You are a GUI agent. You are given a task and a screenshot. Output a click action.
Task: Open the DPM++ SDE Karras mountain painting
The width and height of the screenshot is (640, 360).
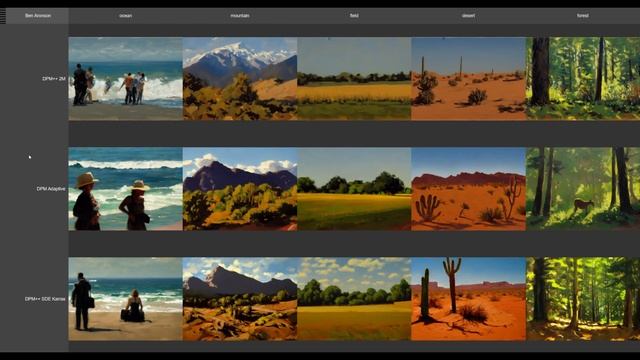click(x=240, y=299)
